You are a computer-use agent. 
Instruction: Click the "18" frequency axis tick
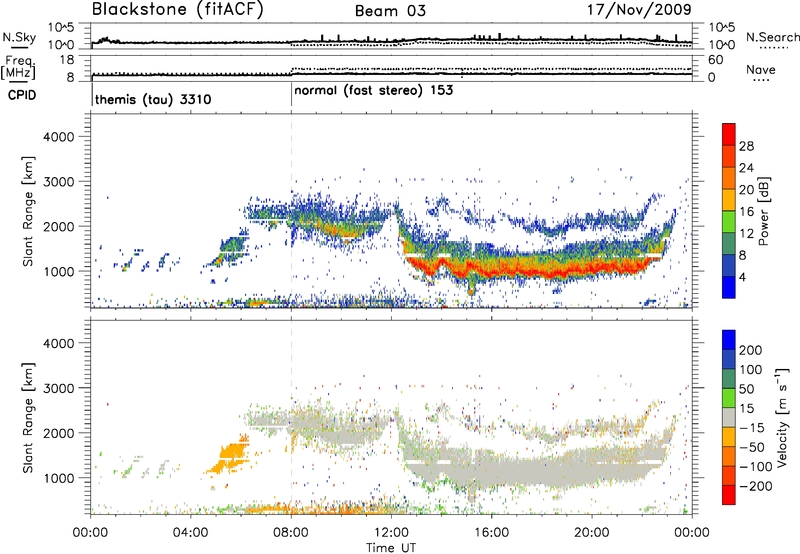click(x=67, y=60)
